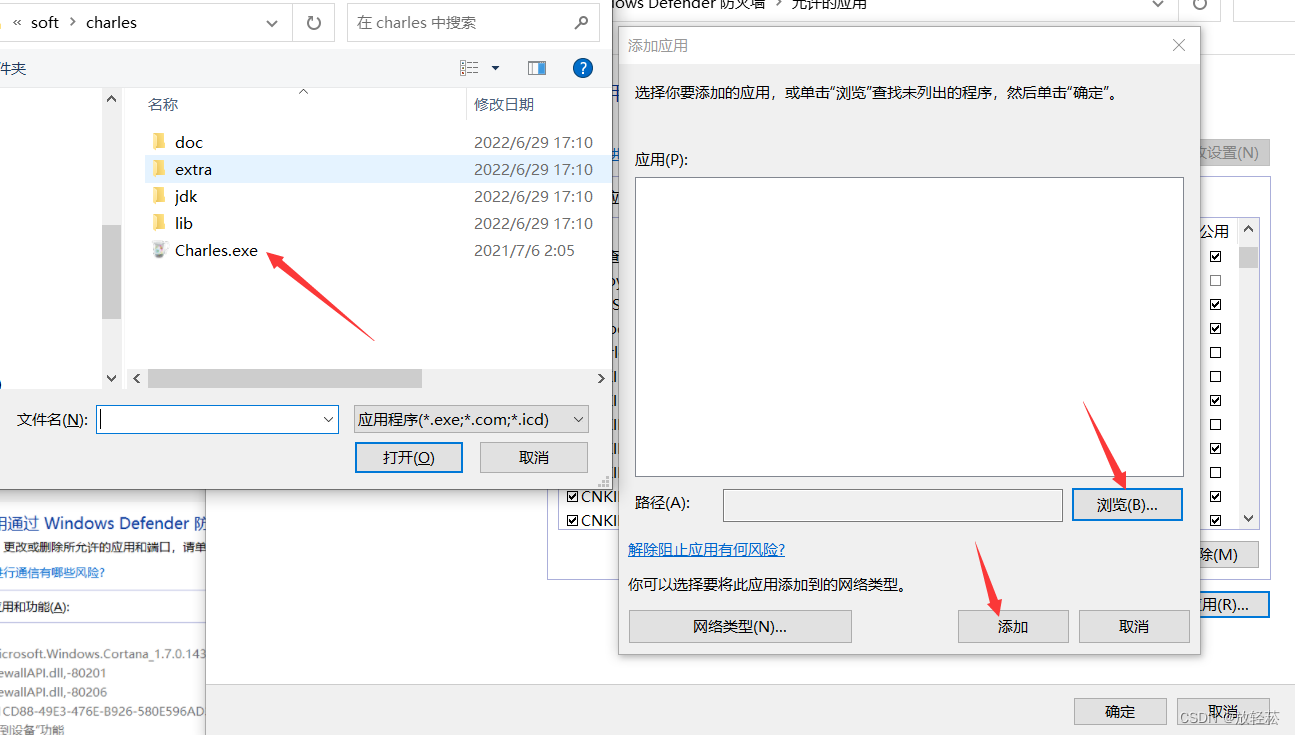Click the 公用 column header
1295x735 pixels.
(x=1214, y=231)
